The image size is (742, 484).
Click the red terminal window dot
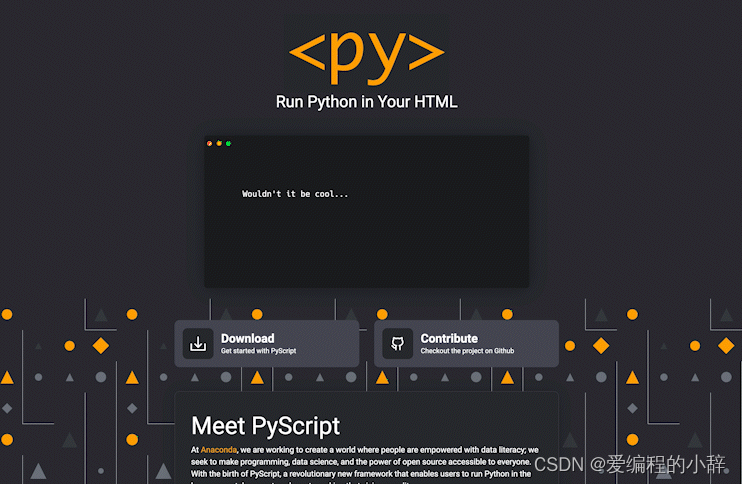tap(210, 143)
